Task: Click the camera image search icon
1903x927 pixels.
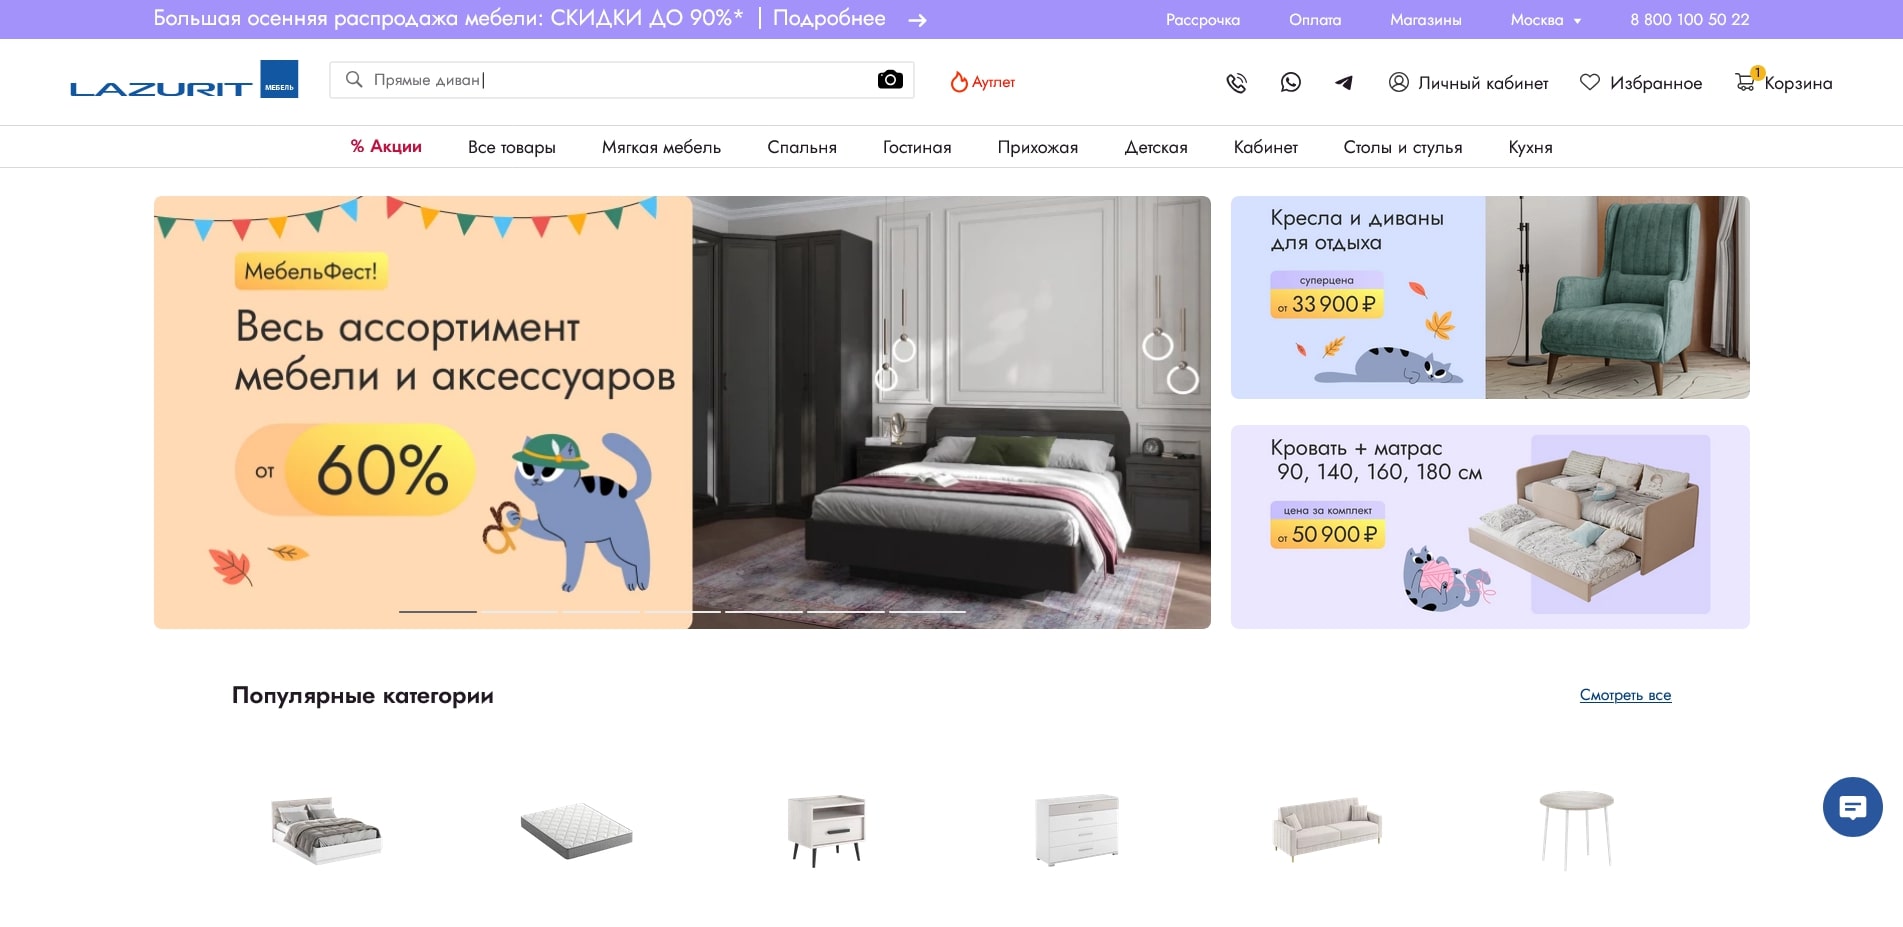Action: (x=889, y=80)
